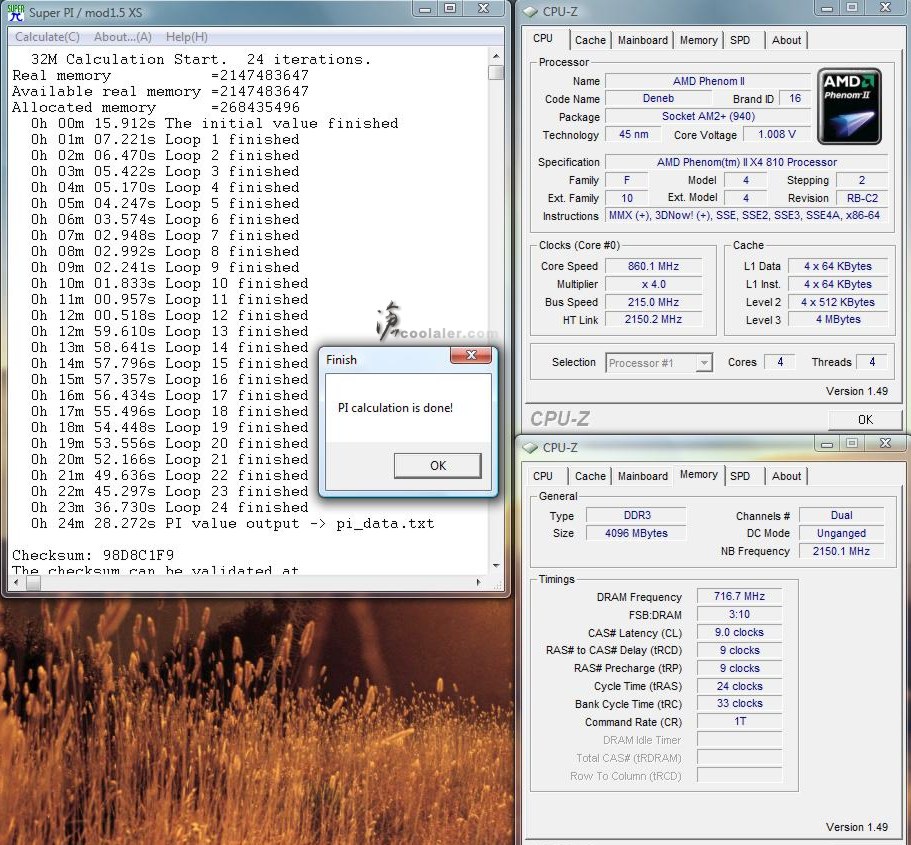The height and width of the screenshot is (845, 911).
Task: Open SPD tab in lower CPU-Z window
Action: pyautogui.click(x=740, y=476)
